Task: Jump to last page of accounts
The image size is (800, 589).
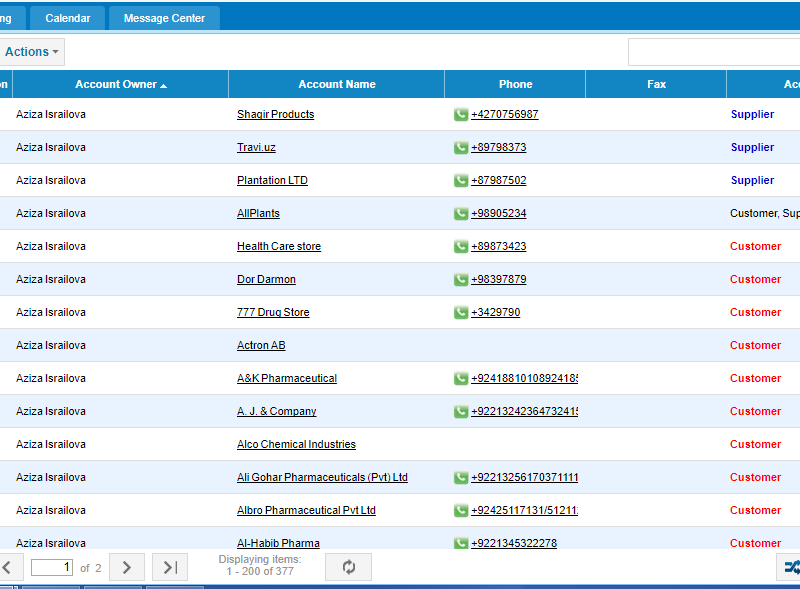Action: 170,567
